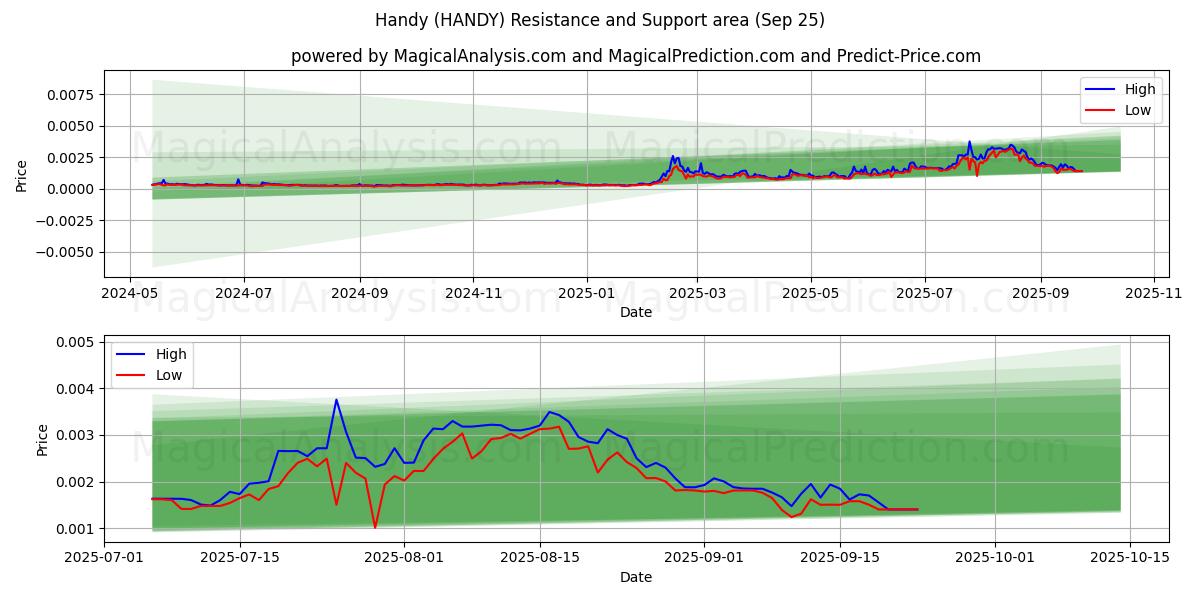Click the bottom chart x-axis label '2025-08-15'
Image resolution: width=1200 pixels, height=600 pixels.
pyautogui.click(x=540, y=560)
